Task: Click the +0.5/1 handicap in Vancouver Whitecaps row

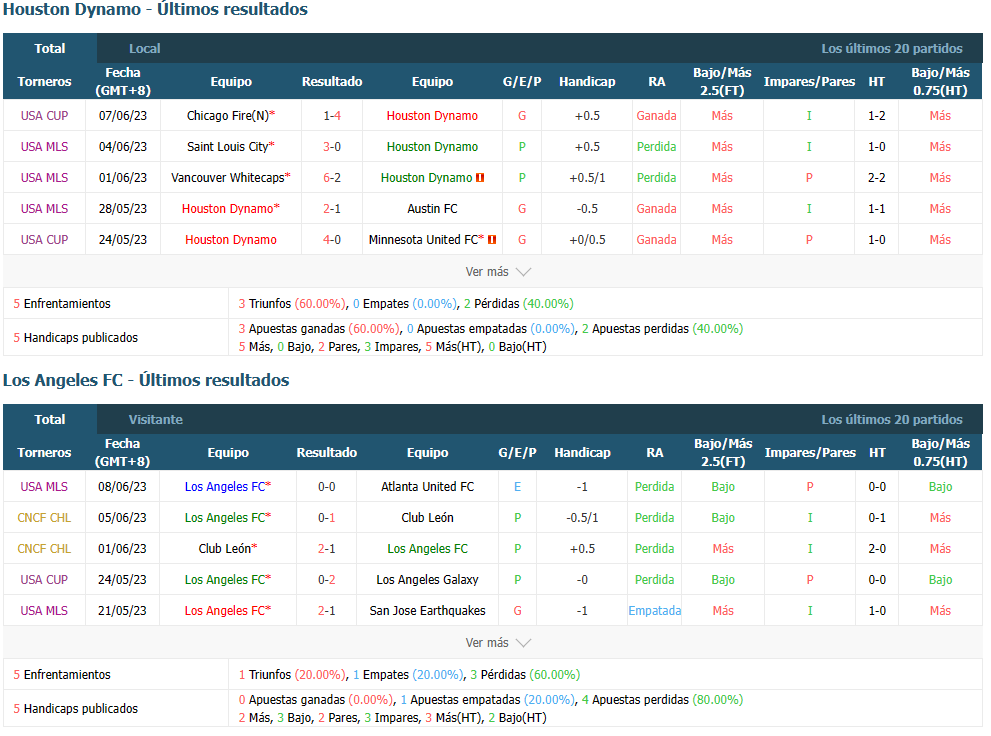Action: [x=587, y=178]
